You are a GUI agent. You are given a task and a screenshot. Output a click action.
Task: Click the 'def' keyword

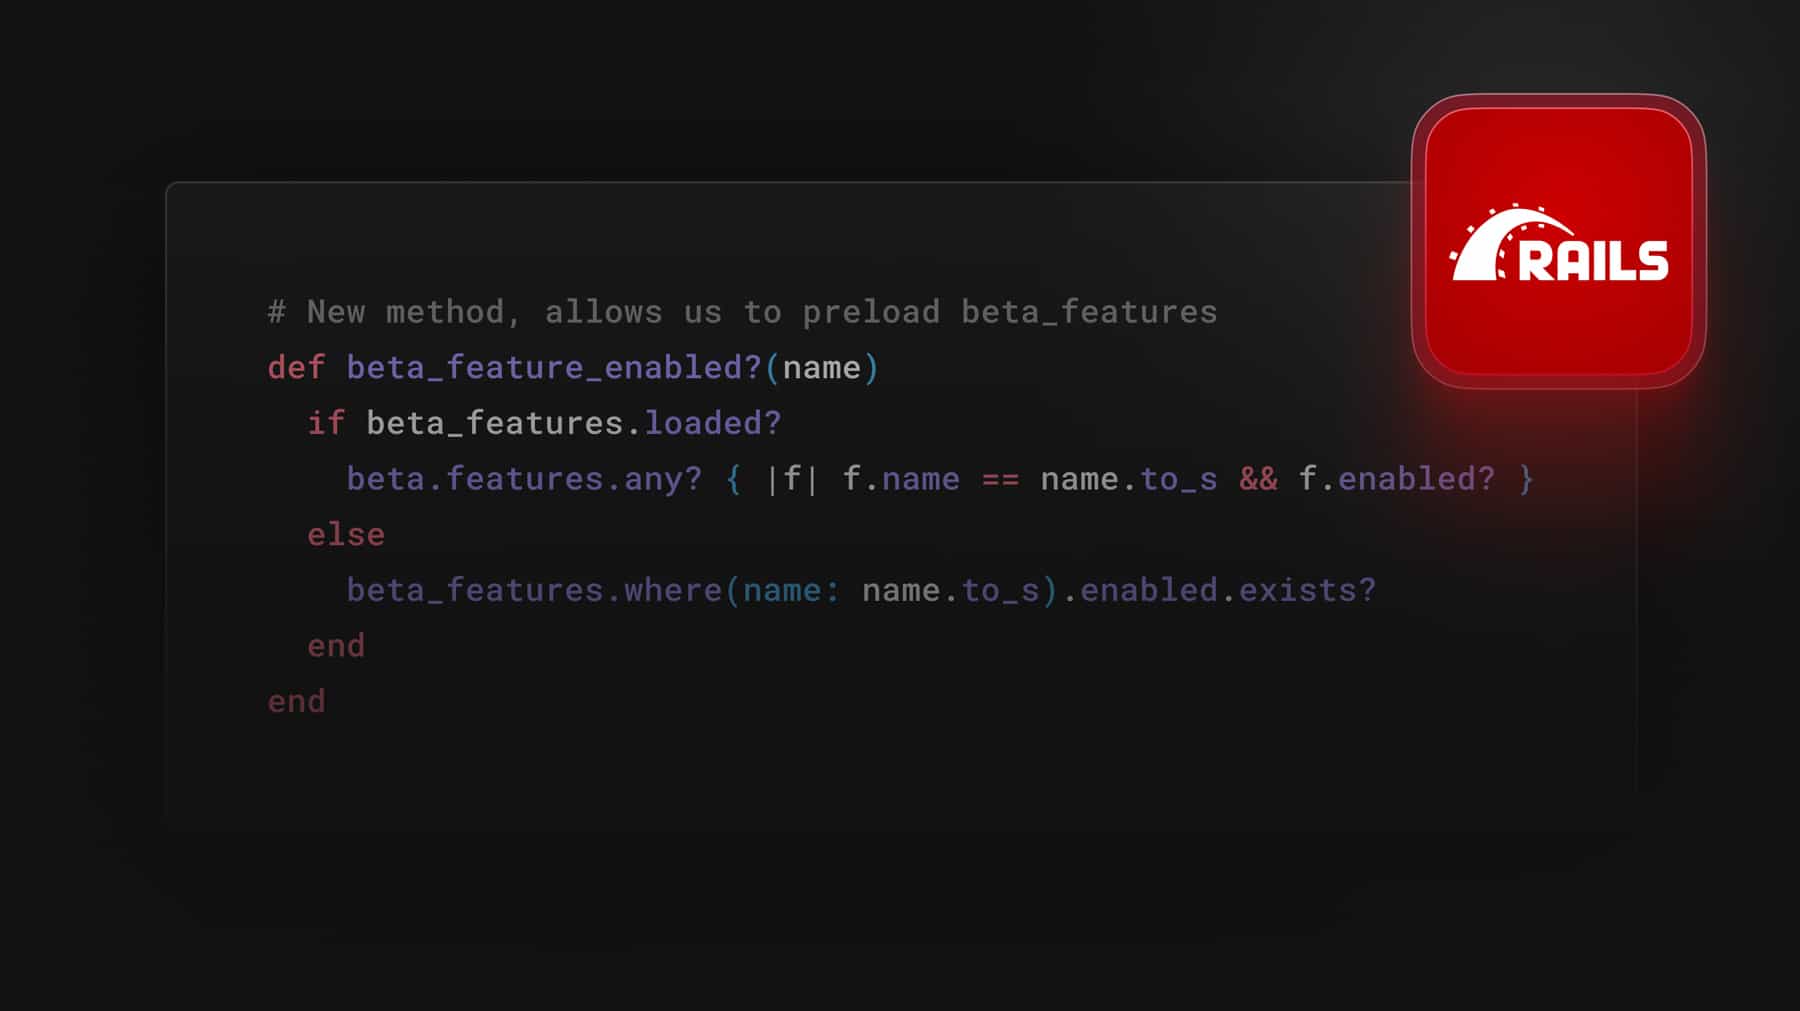coord(296,368)
